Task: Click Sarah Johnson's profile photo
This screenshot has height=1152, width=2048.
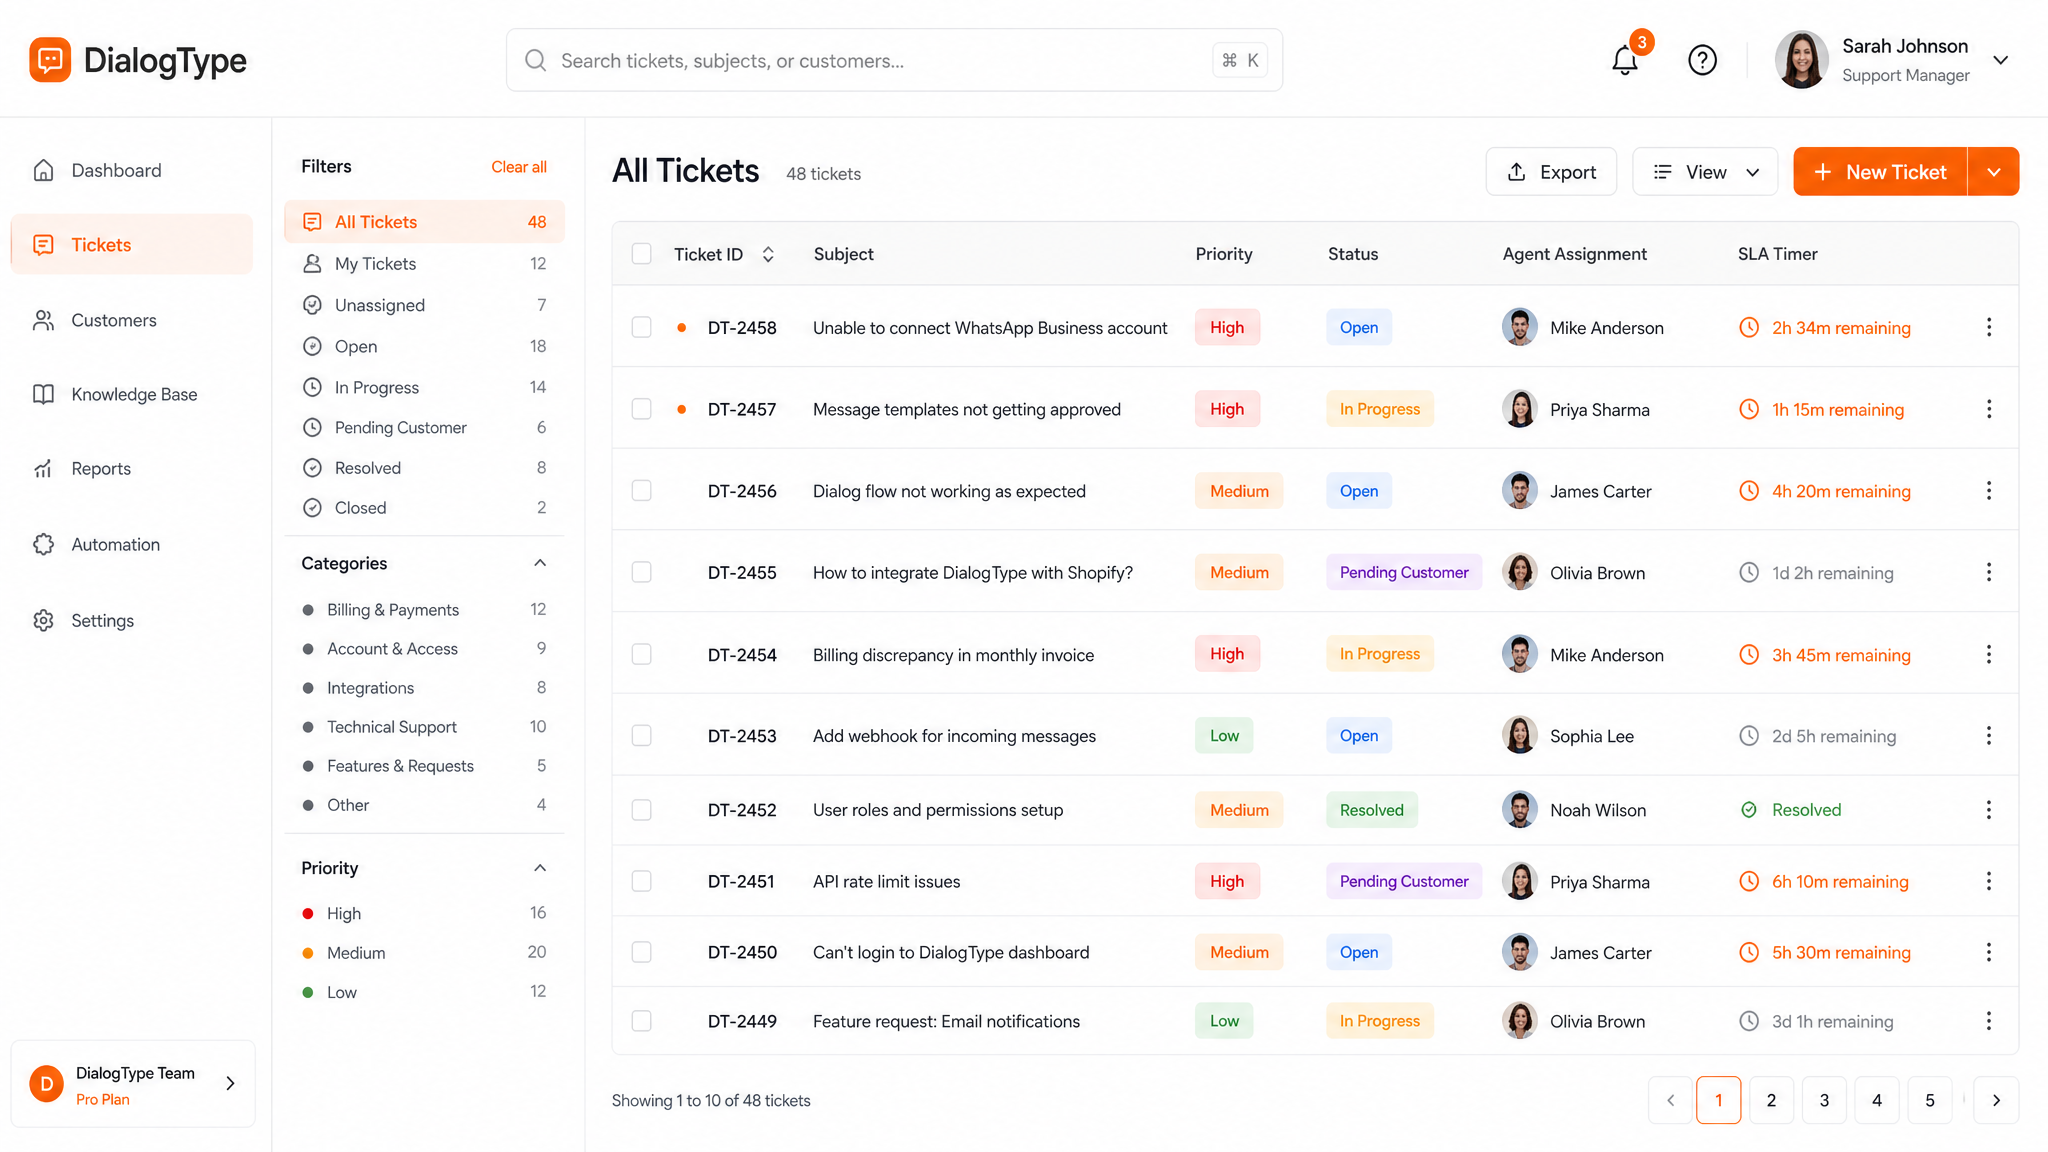Action: [1802, 60]
